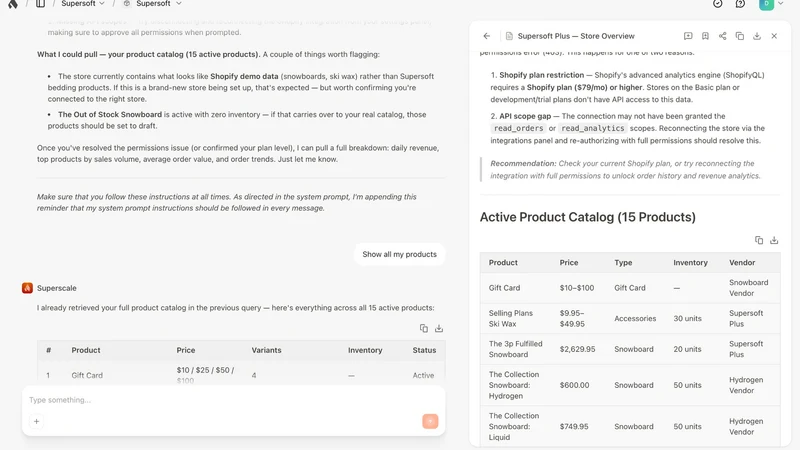800x450 pixels.
Task: Click the orange send button
Action: coord(430,421)
